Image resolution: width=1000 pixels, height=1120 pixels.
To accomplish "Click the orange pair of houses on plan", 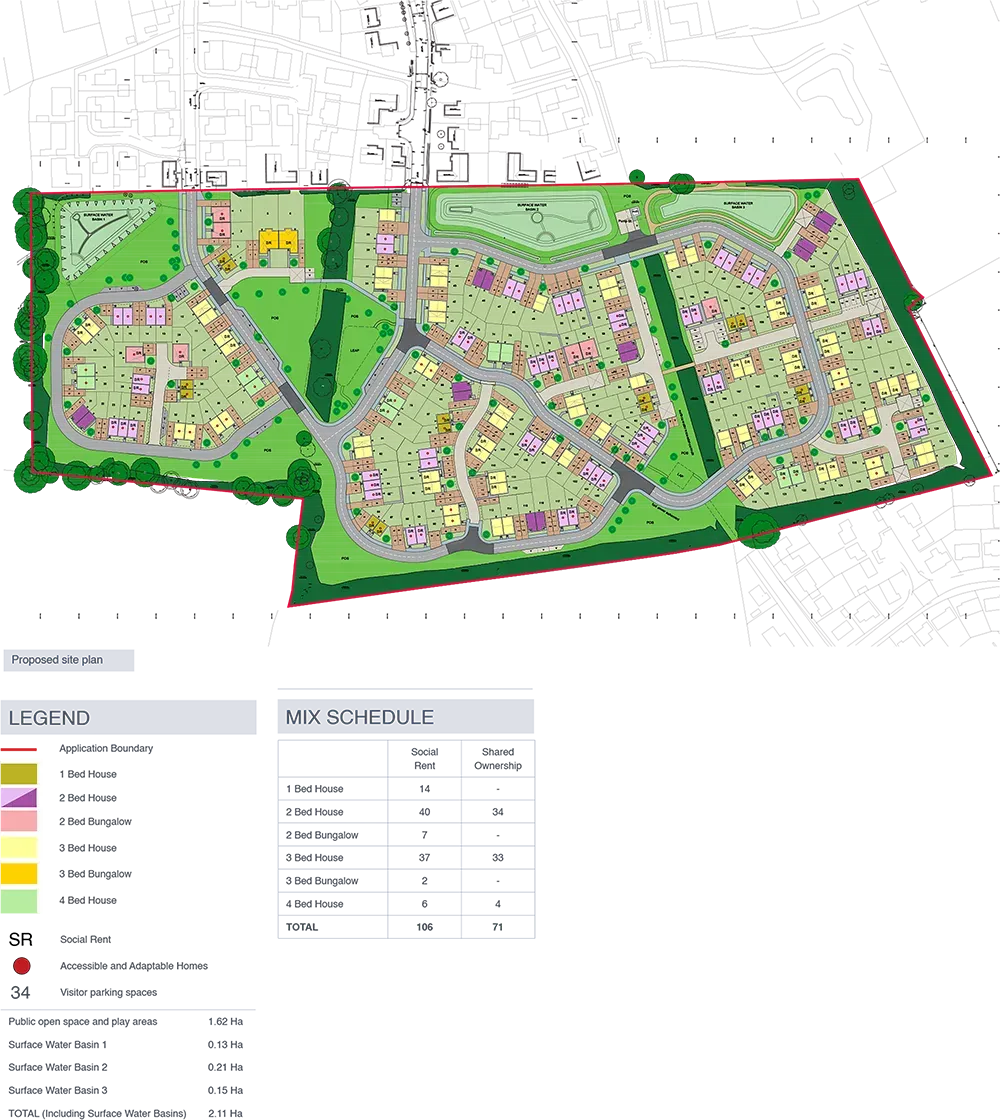I will [x=278, y=241].
